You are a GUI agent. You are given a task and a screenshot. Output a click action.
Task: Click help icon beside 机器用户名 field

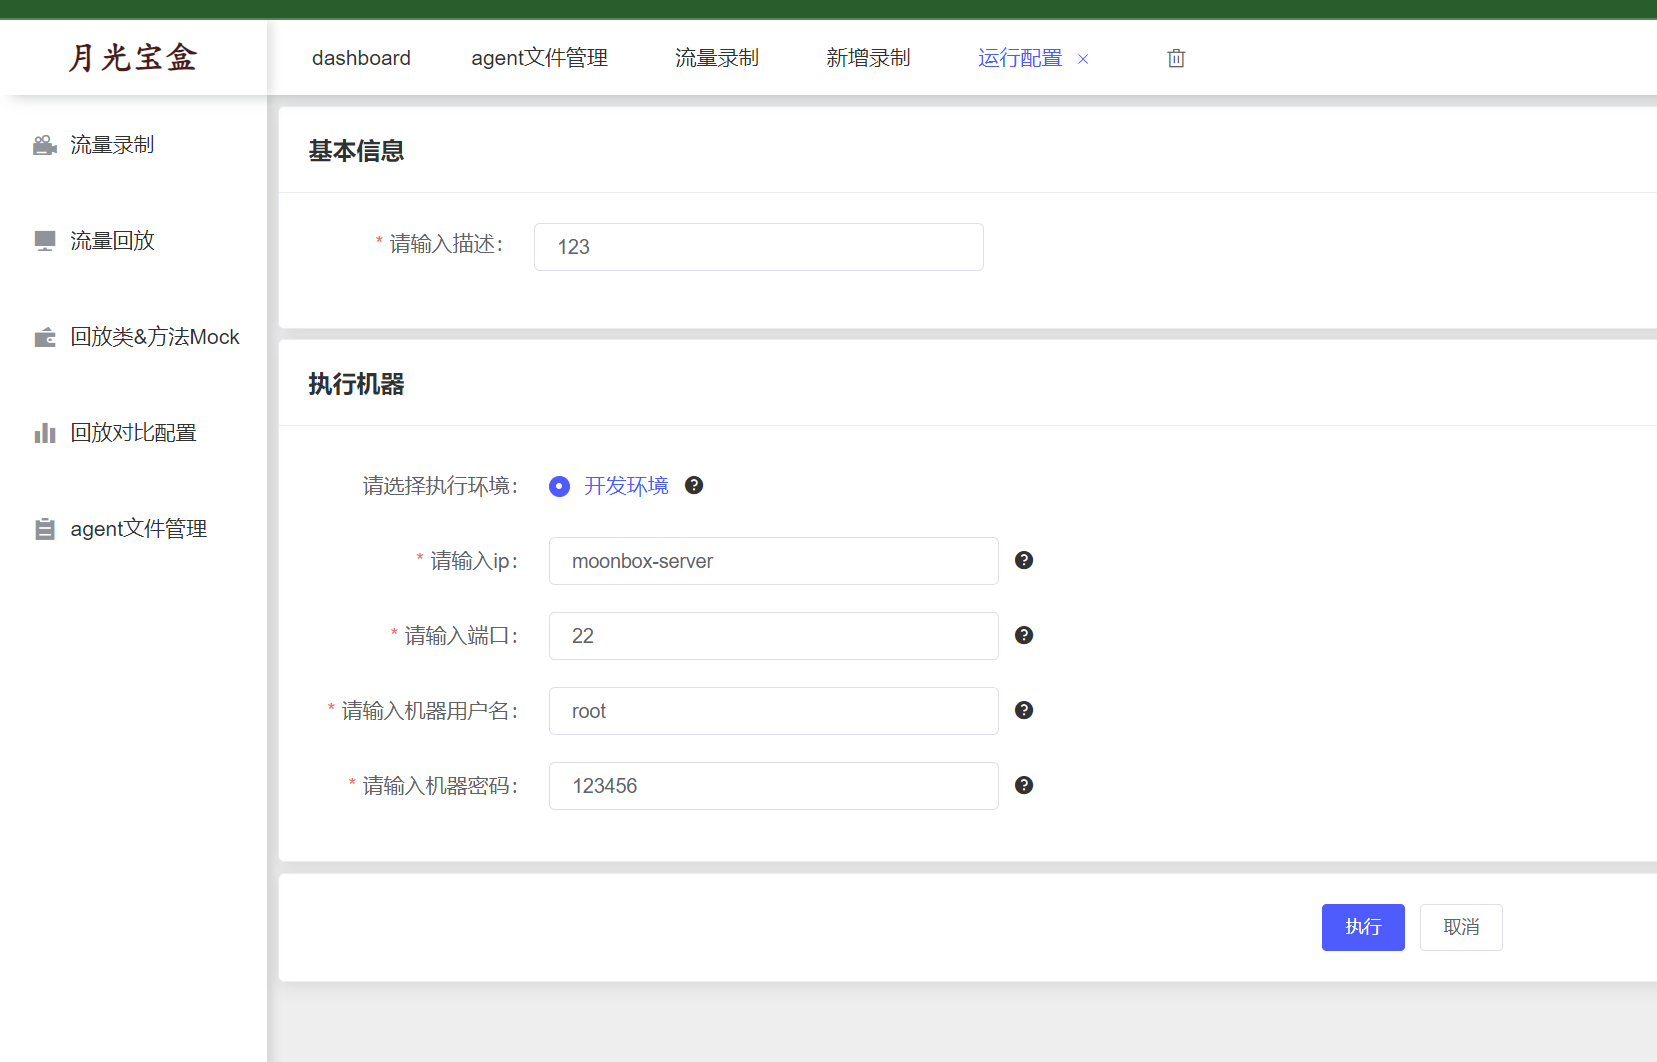[x=1024, y=710]
